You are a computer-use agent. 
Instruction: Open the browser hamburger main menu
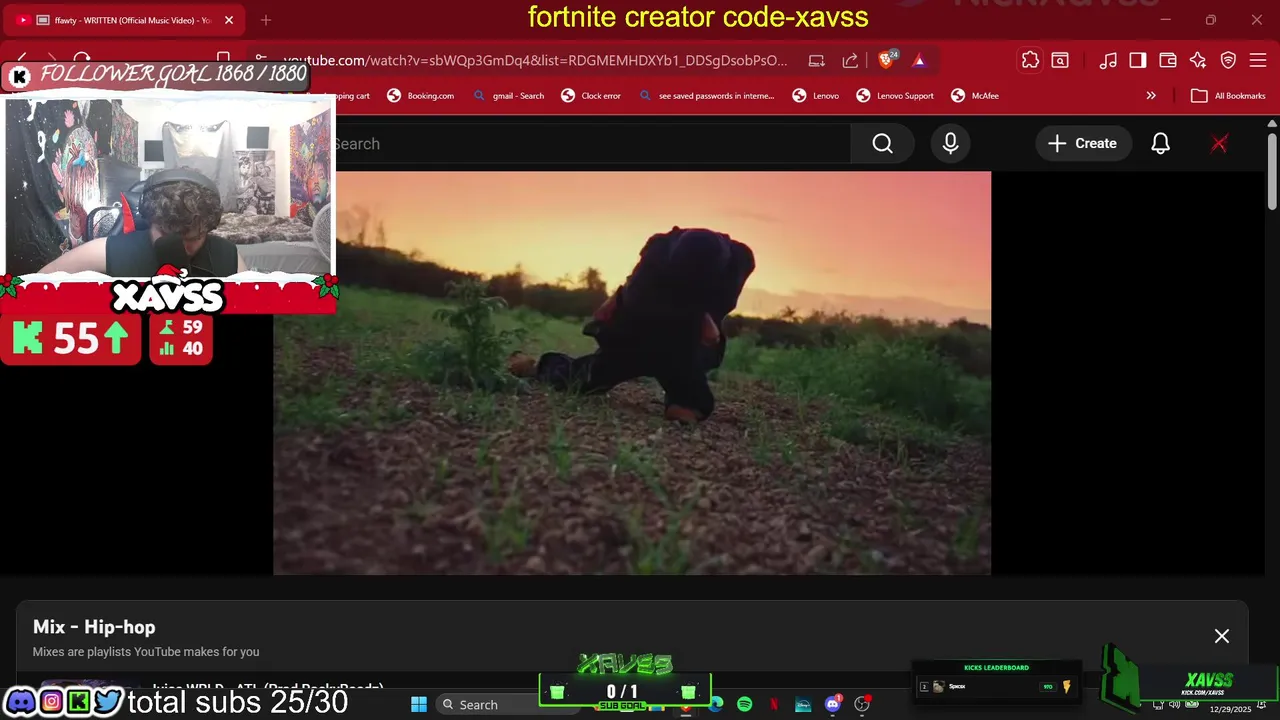(x=1258, y=61)
